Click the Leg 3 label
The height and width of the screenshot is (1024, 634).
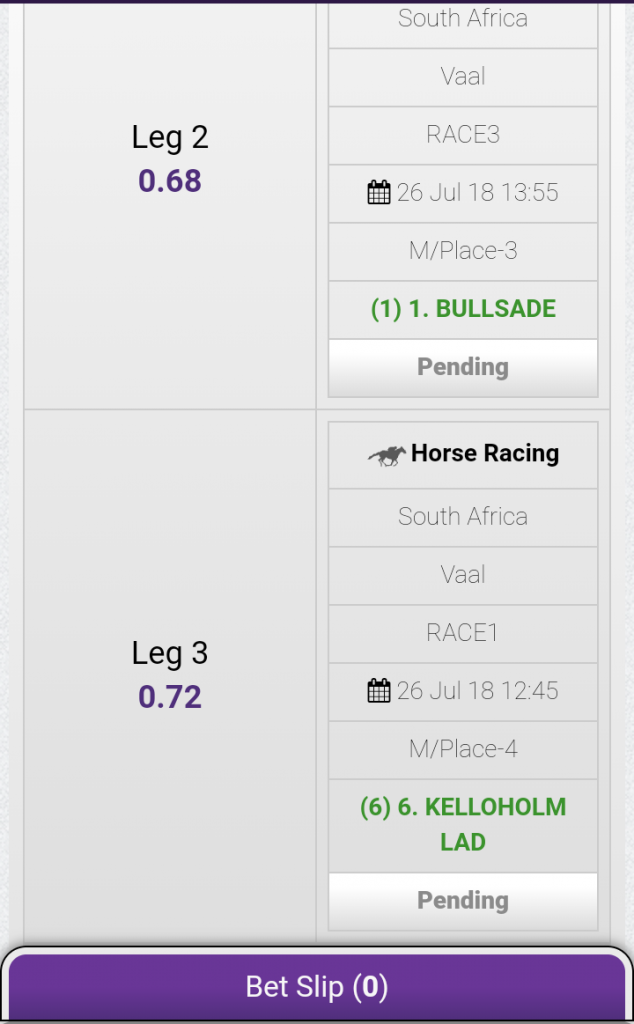click(170, 653)
